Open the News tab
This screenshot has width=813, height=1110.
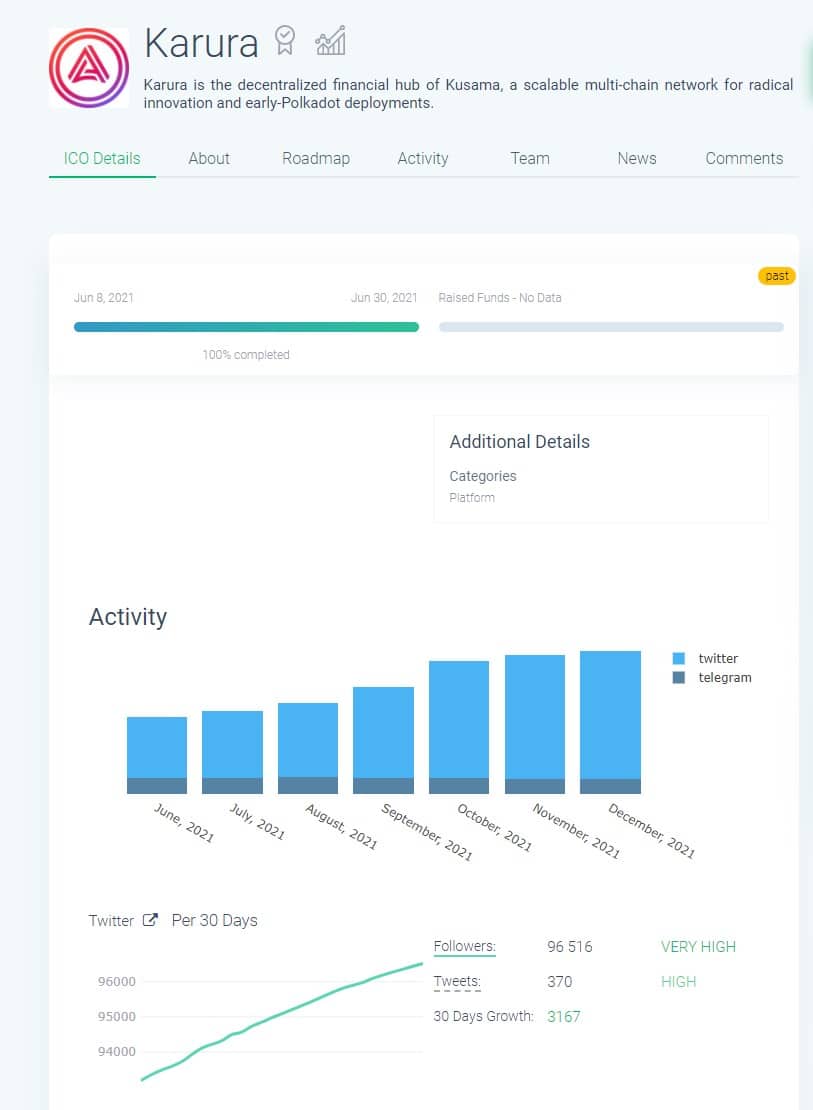point(637,158)
